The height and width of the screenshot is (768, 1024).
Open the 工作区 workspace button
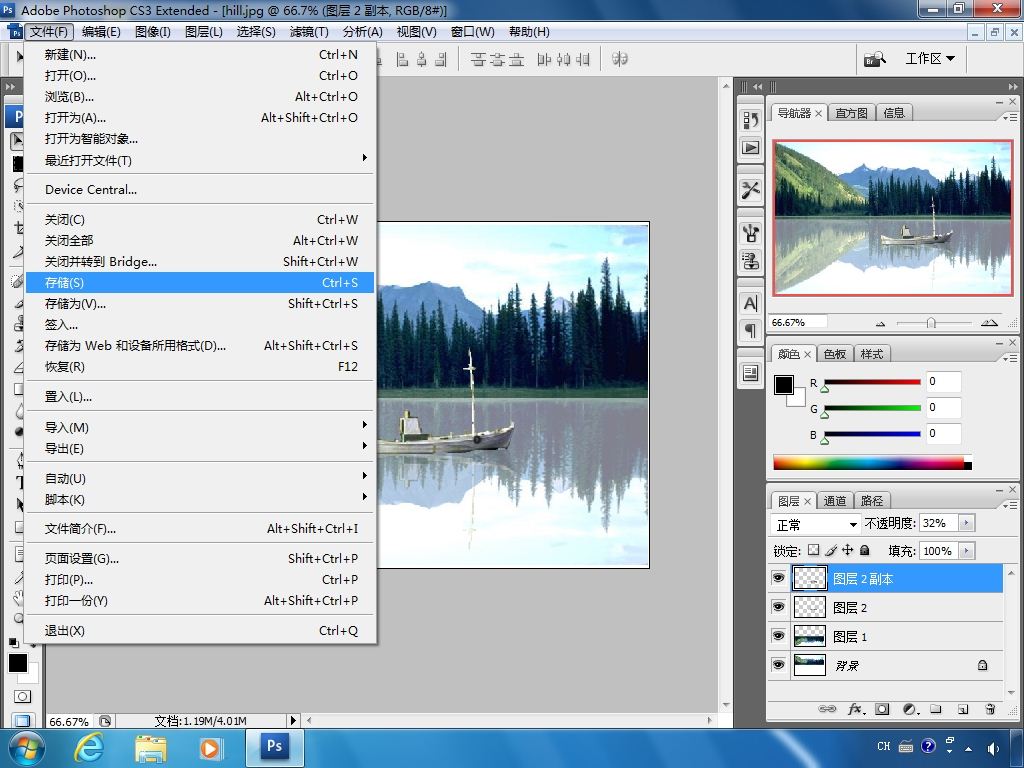tap(929, 59)
